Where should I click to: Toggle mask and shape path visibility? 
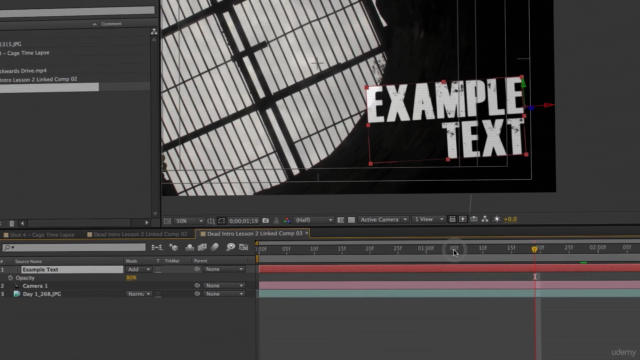coord(221,221)
